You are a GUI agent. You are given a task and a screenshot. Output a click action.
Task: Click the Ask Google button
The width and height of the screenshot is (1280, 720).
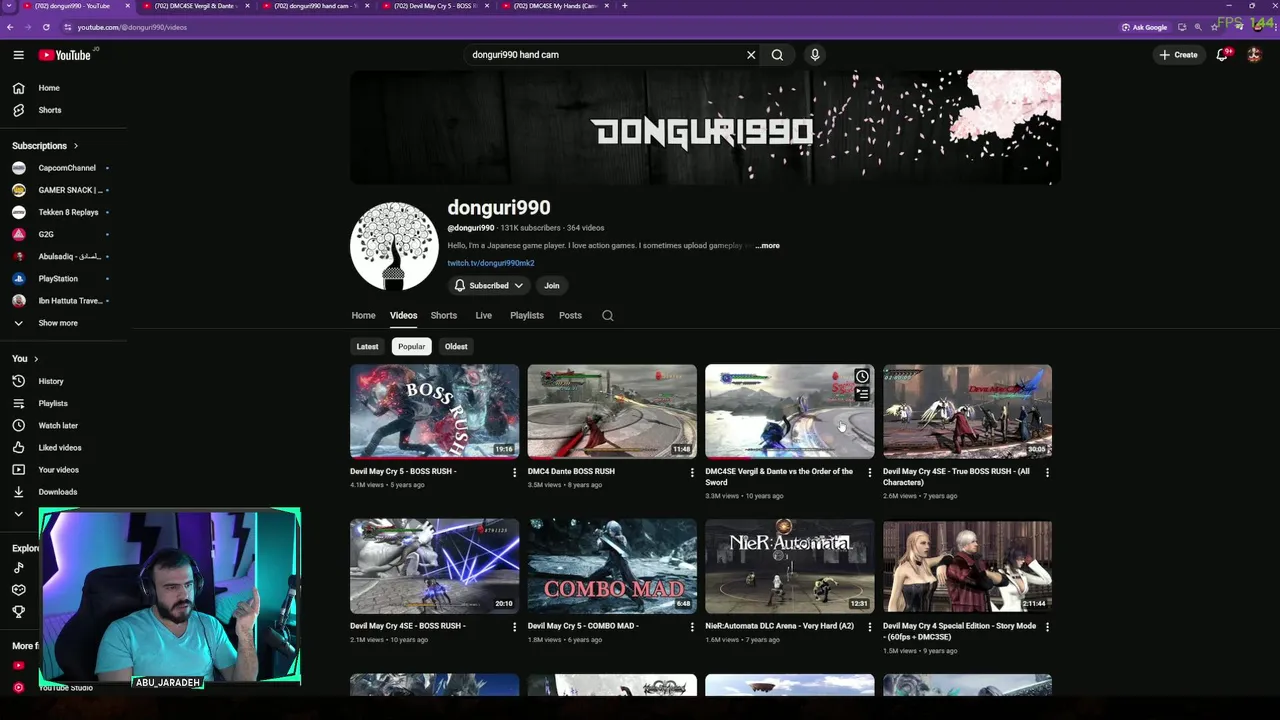click(1145, 27)
